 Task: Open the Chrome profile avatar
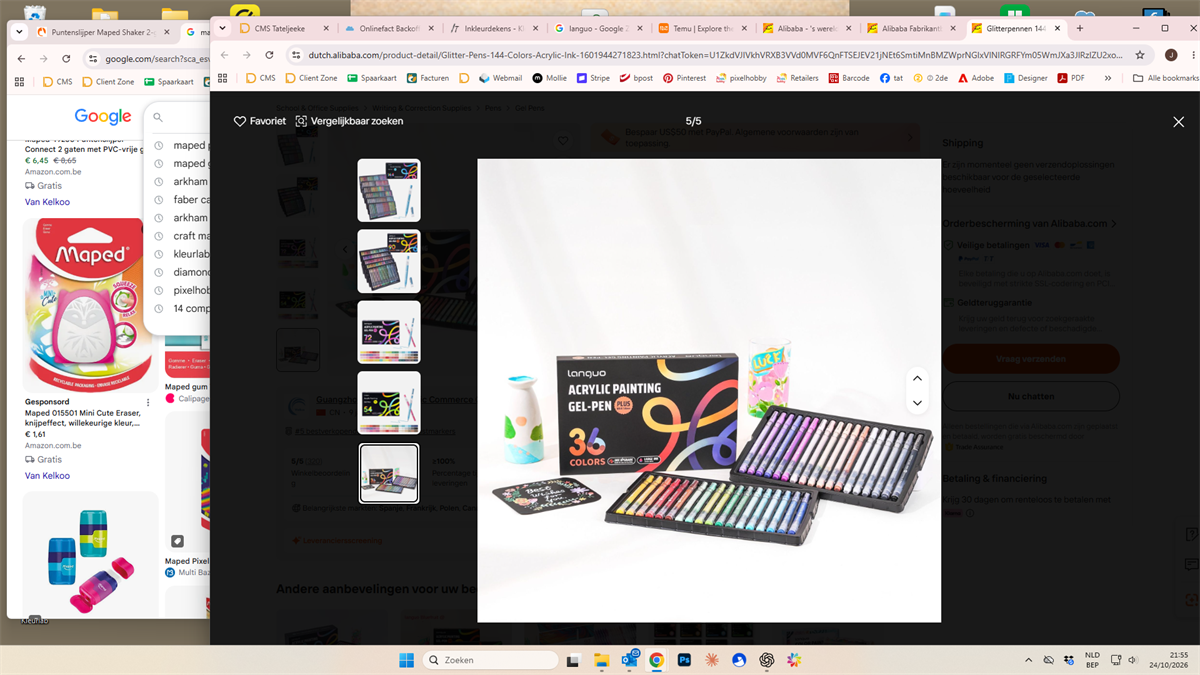(1170, 55)
